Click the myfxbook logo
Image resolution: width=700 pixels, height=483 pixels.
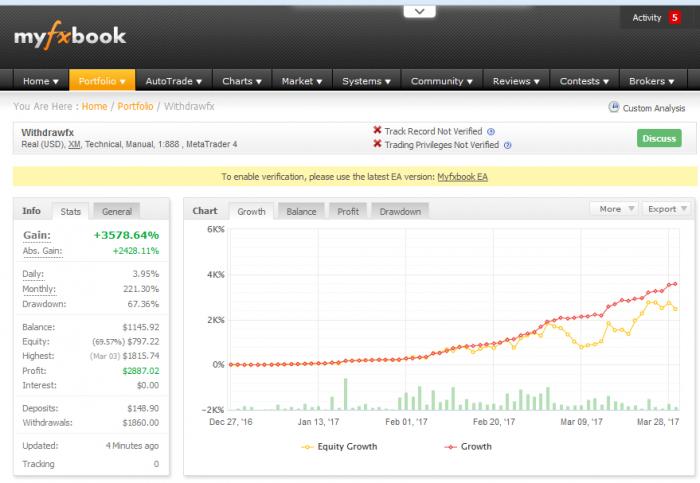tap(70, 35)
